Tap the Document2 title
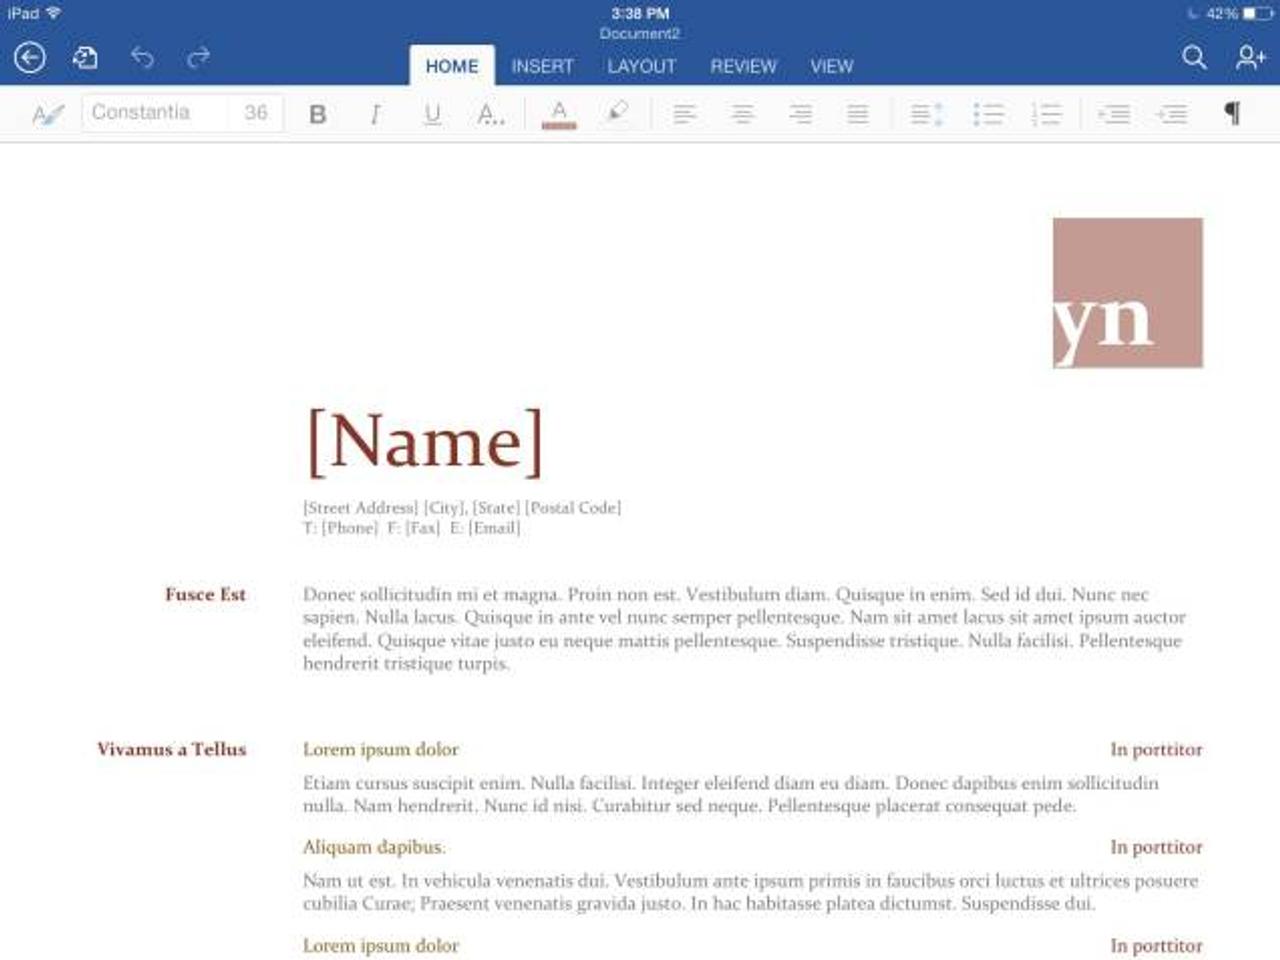This screenshot has height=960, width=1280. [640, 33]
